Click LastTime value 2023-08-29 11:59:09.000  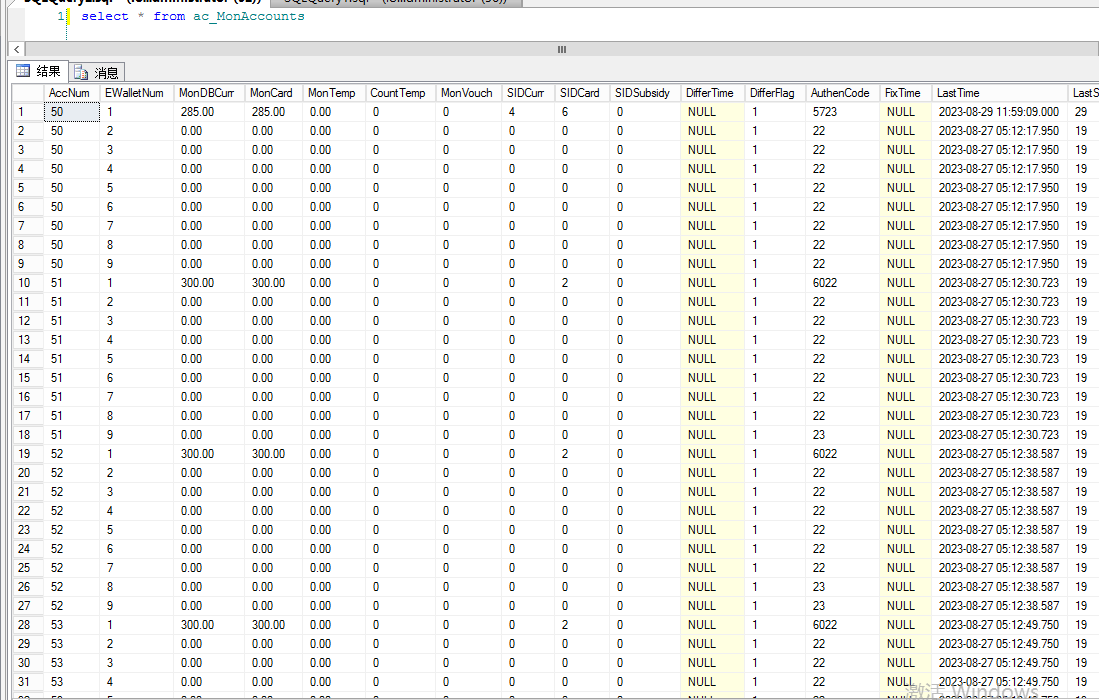click(998, 112)
